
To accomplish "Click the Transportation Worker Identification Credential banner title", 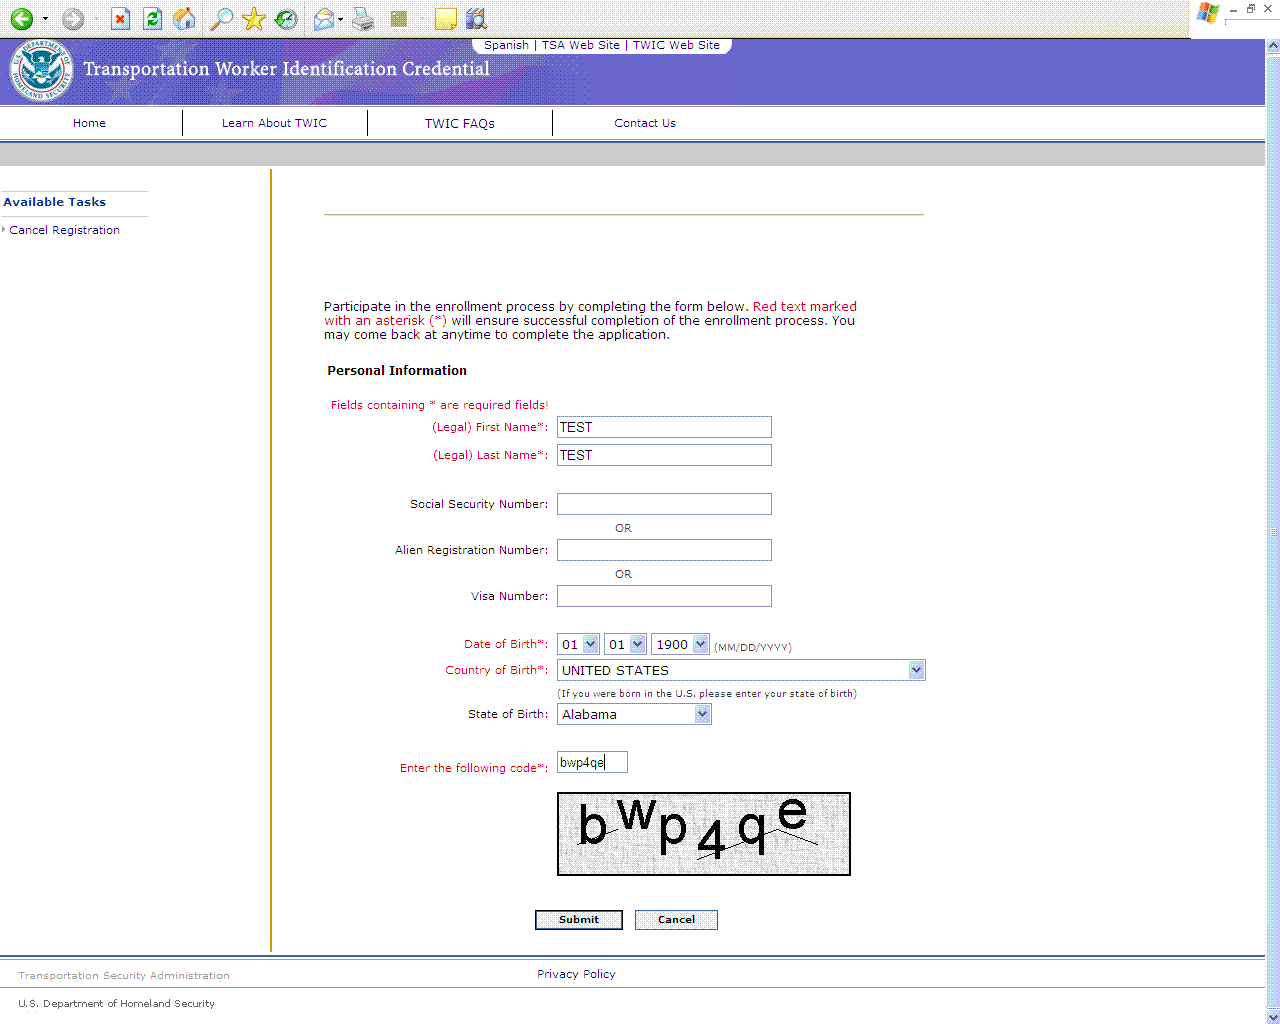I will [287, 69].
